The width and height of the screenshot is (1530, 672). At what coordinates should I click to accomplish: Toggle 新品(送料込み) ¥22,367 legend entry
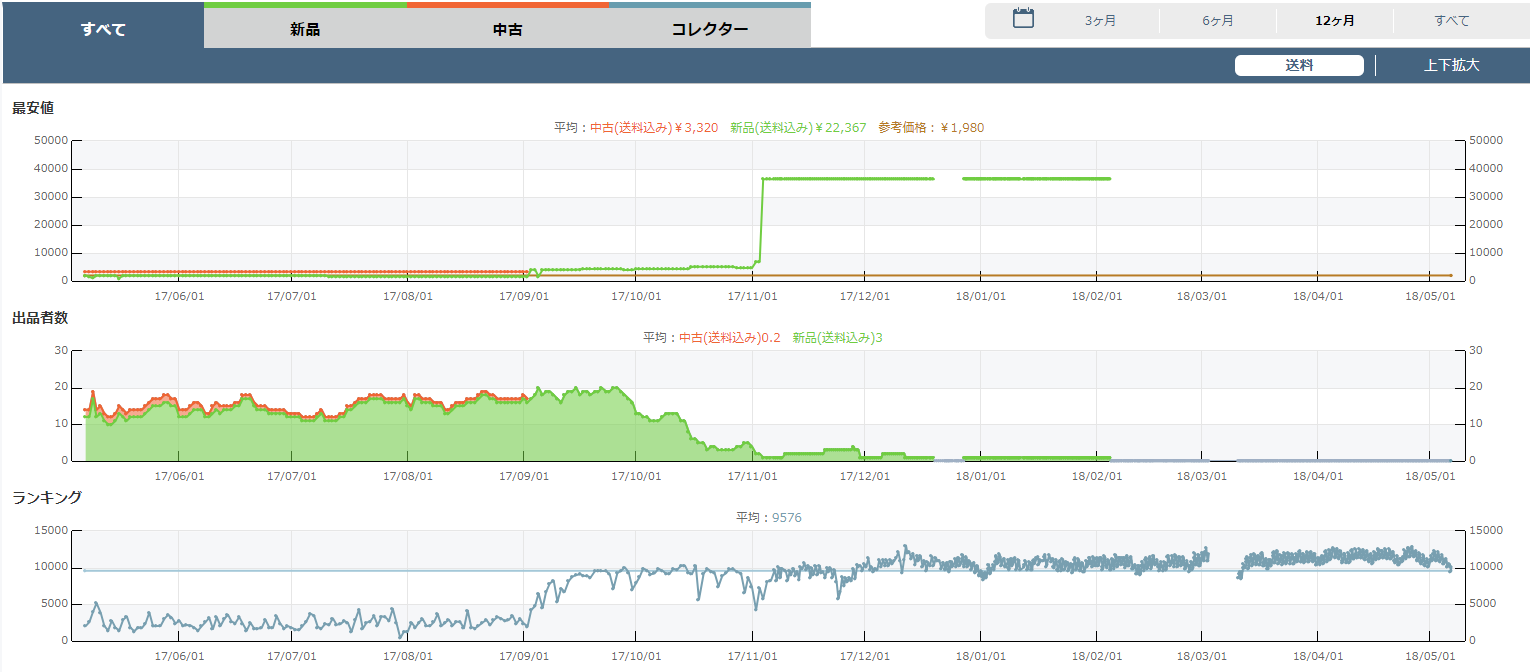(798, 127)
